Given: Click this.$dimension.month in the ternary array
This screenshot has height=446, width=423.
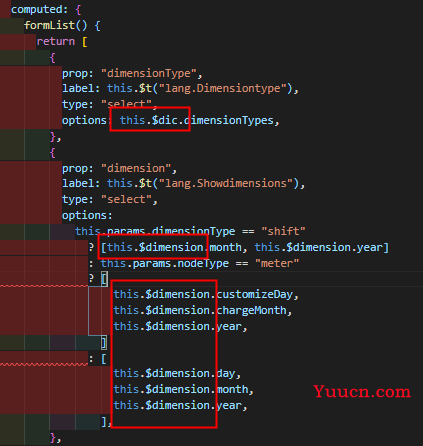Looking at the screenshot, I should [x=174, y=247].
